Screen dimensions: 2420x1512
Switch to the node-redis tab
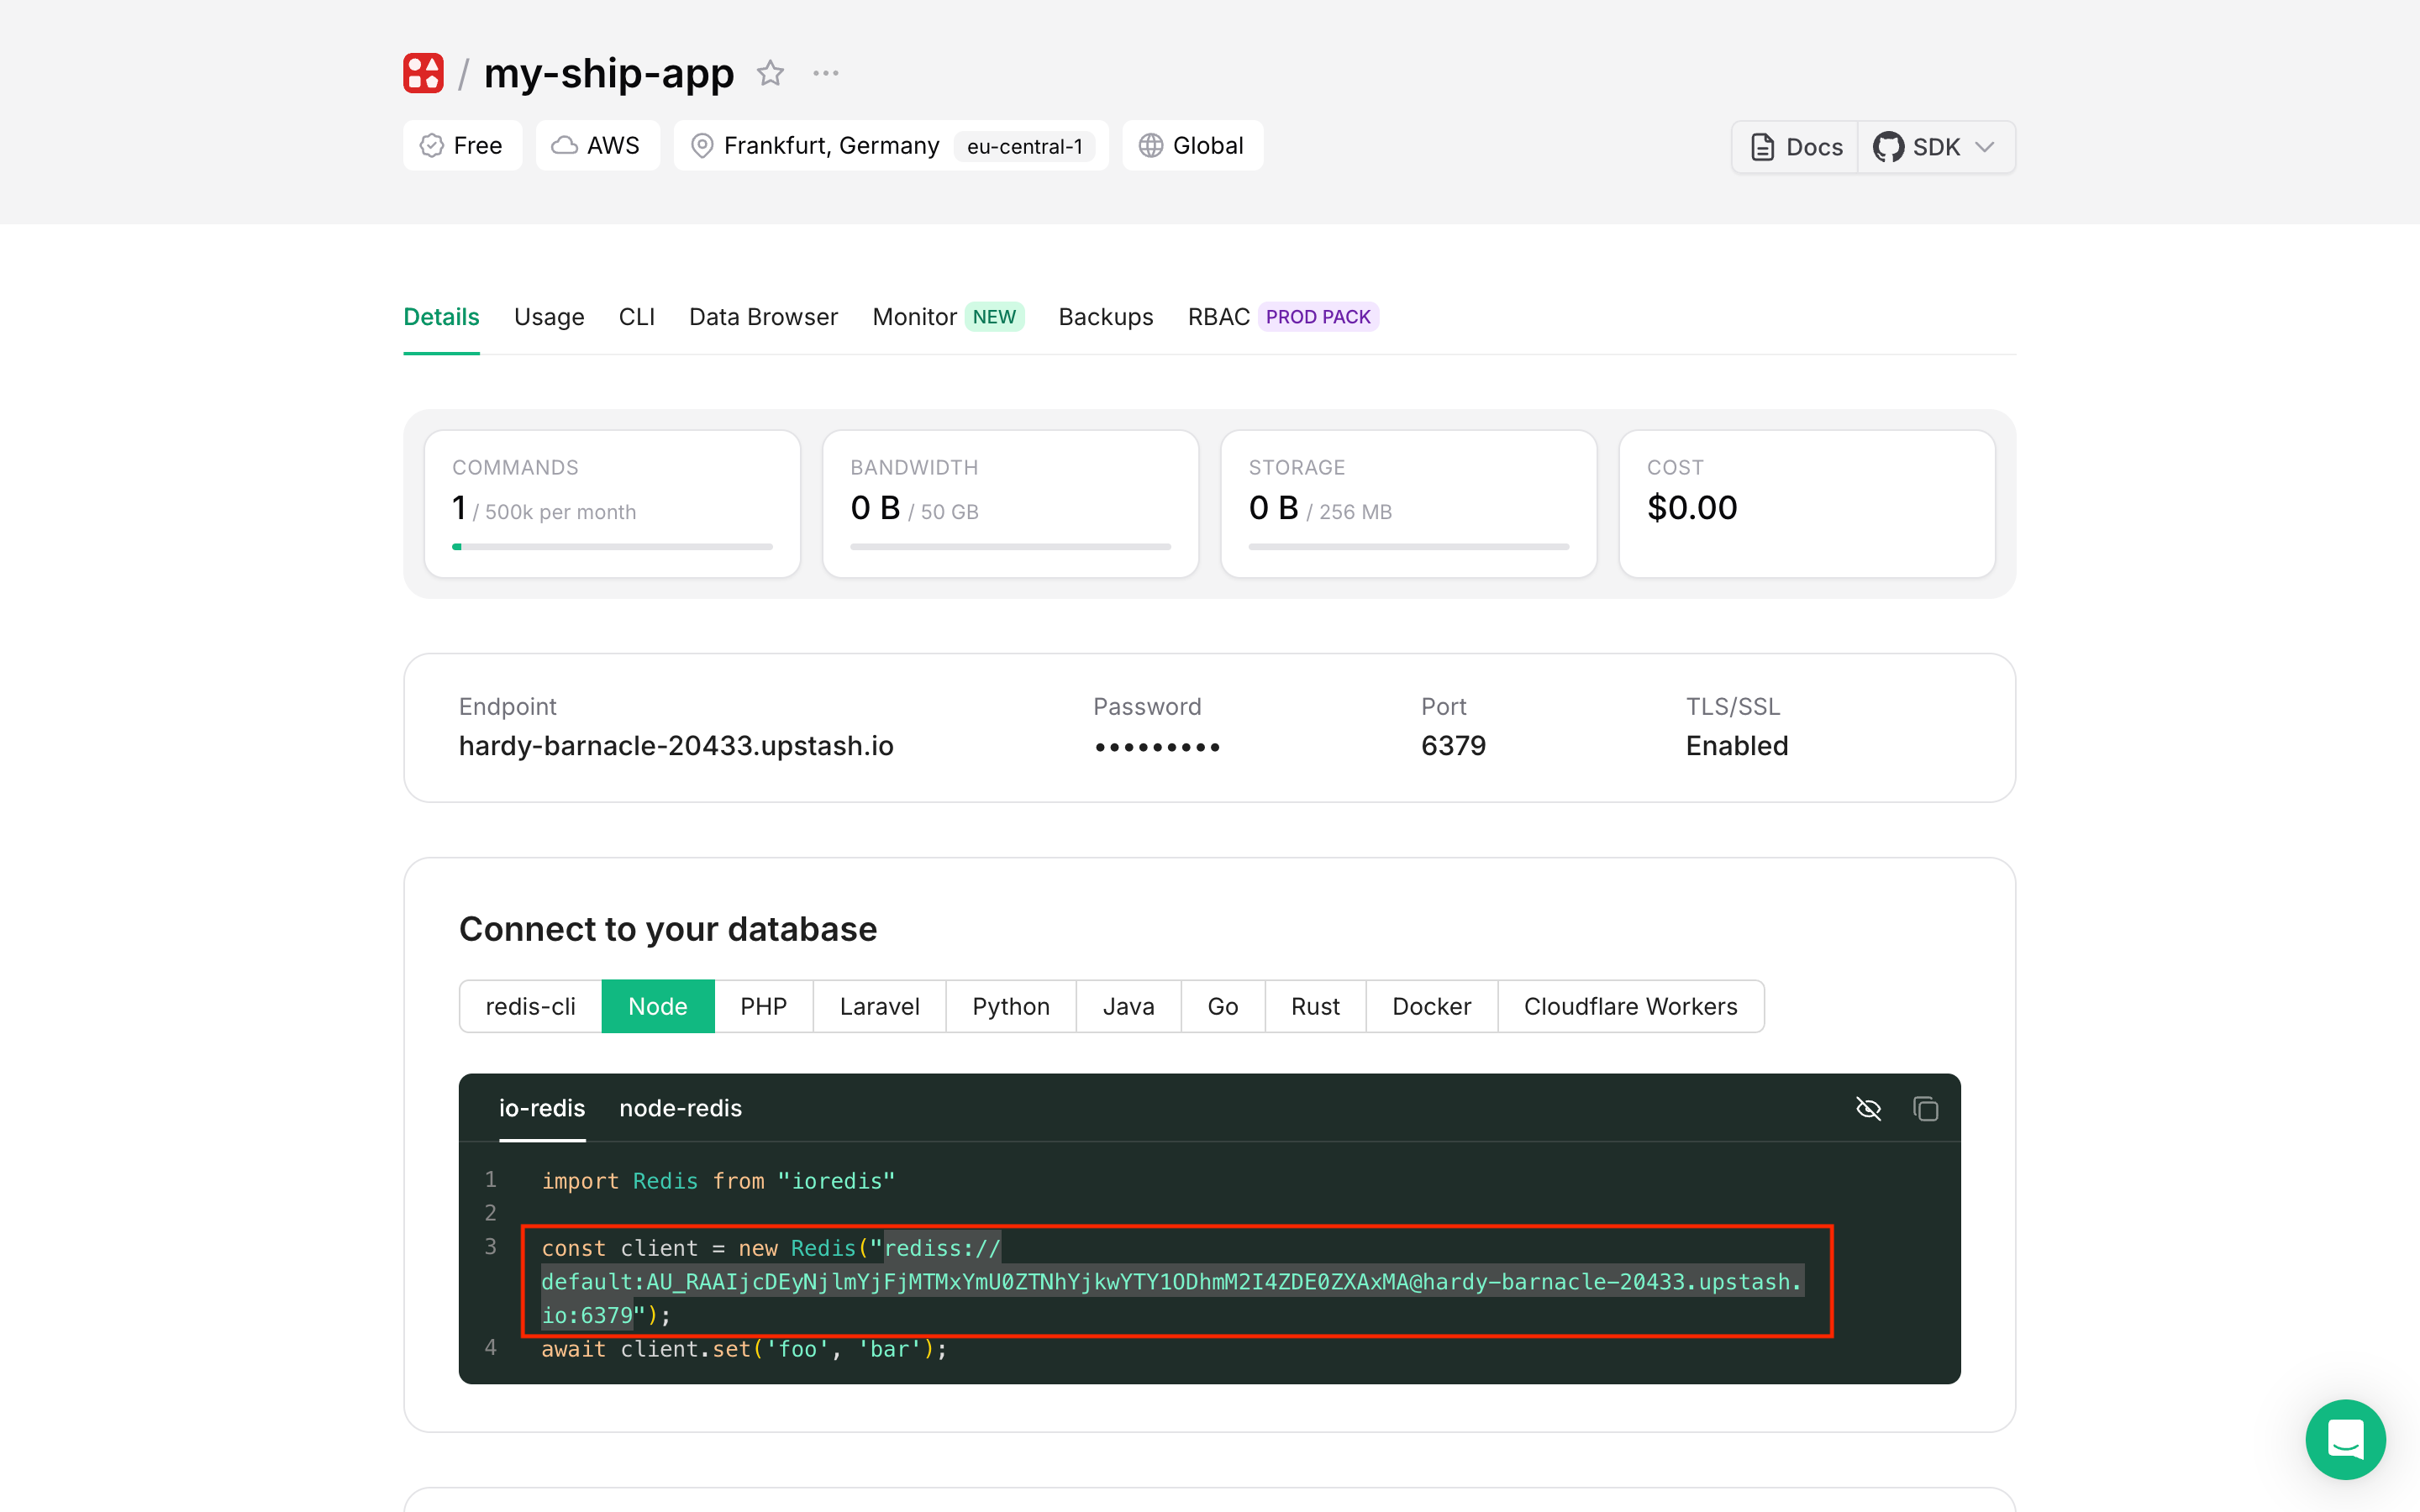pos(680,1108)
